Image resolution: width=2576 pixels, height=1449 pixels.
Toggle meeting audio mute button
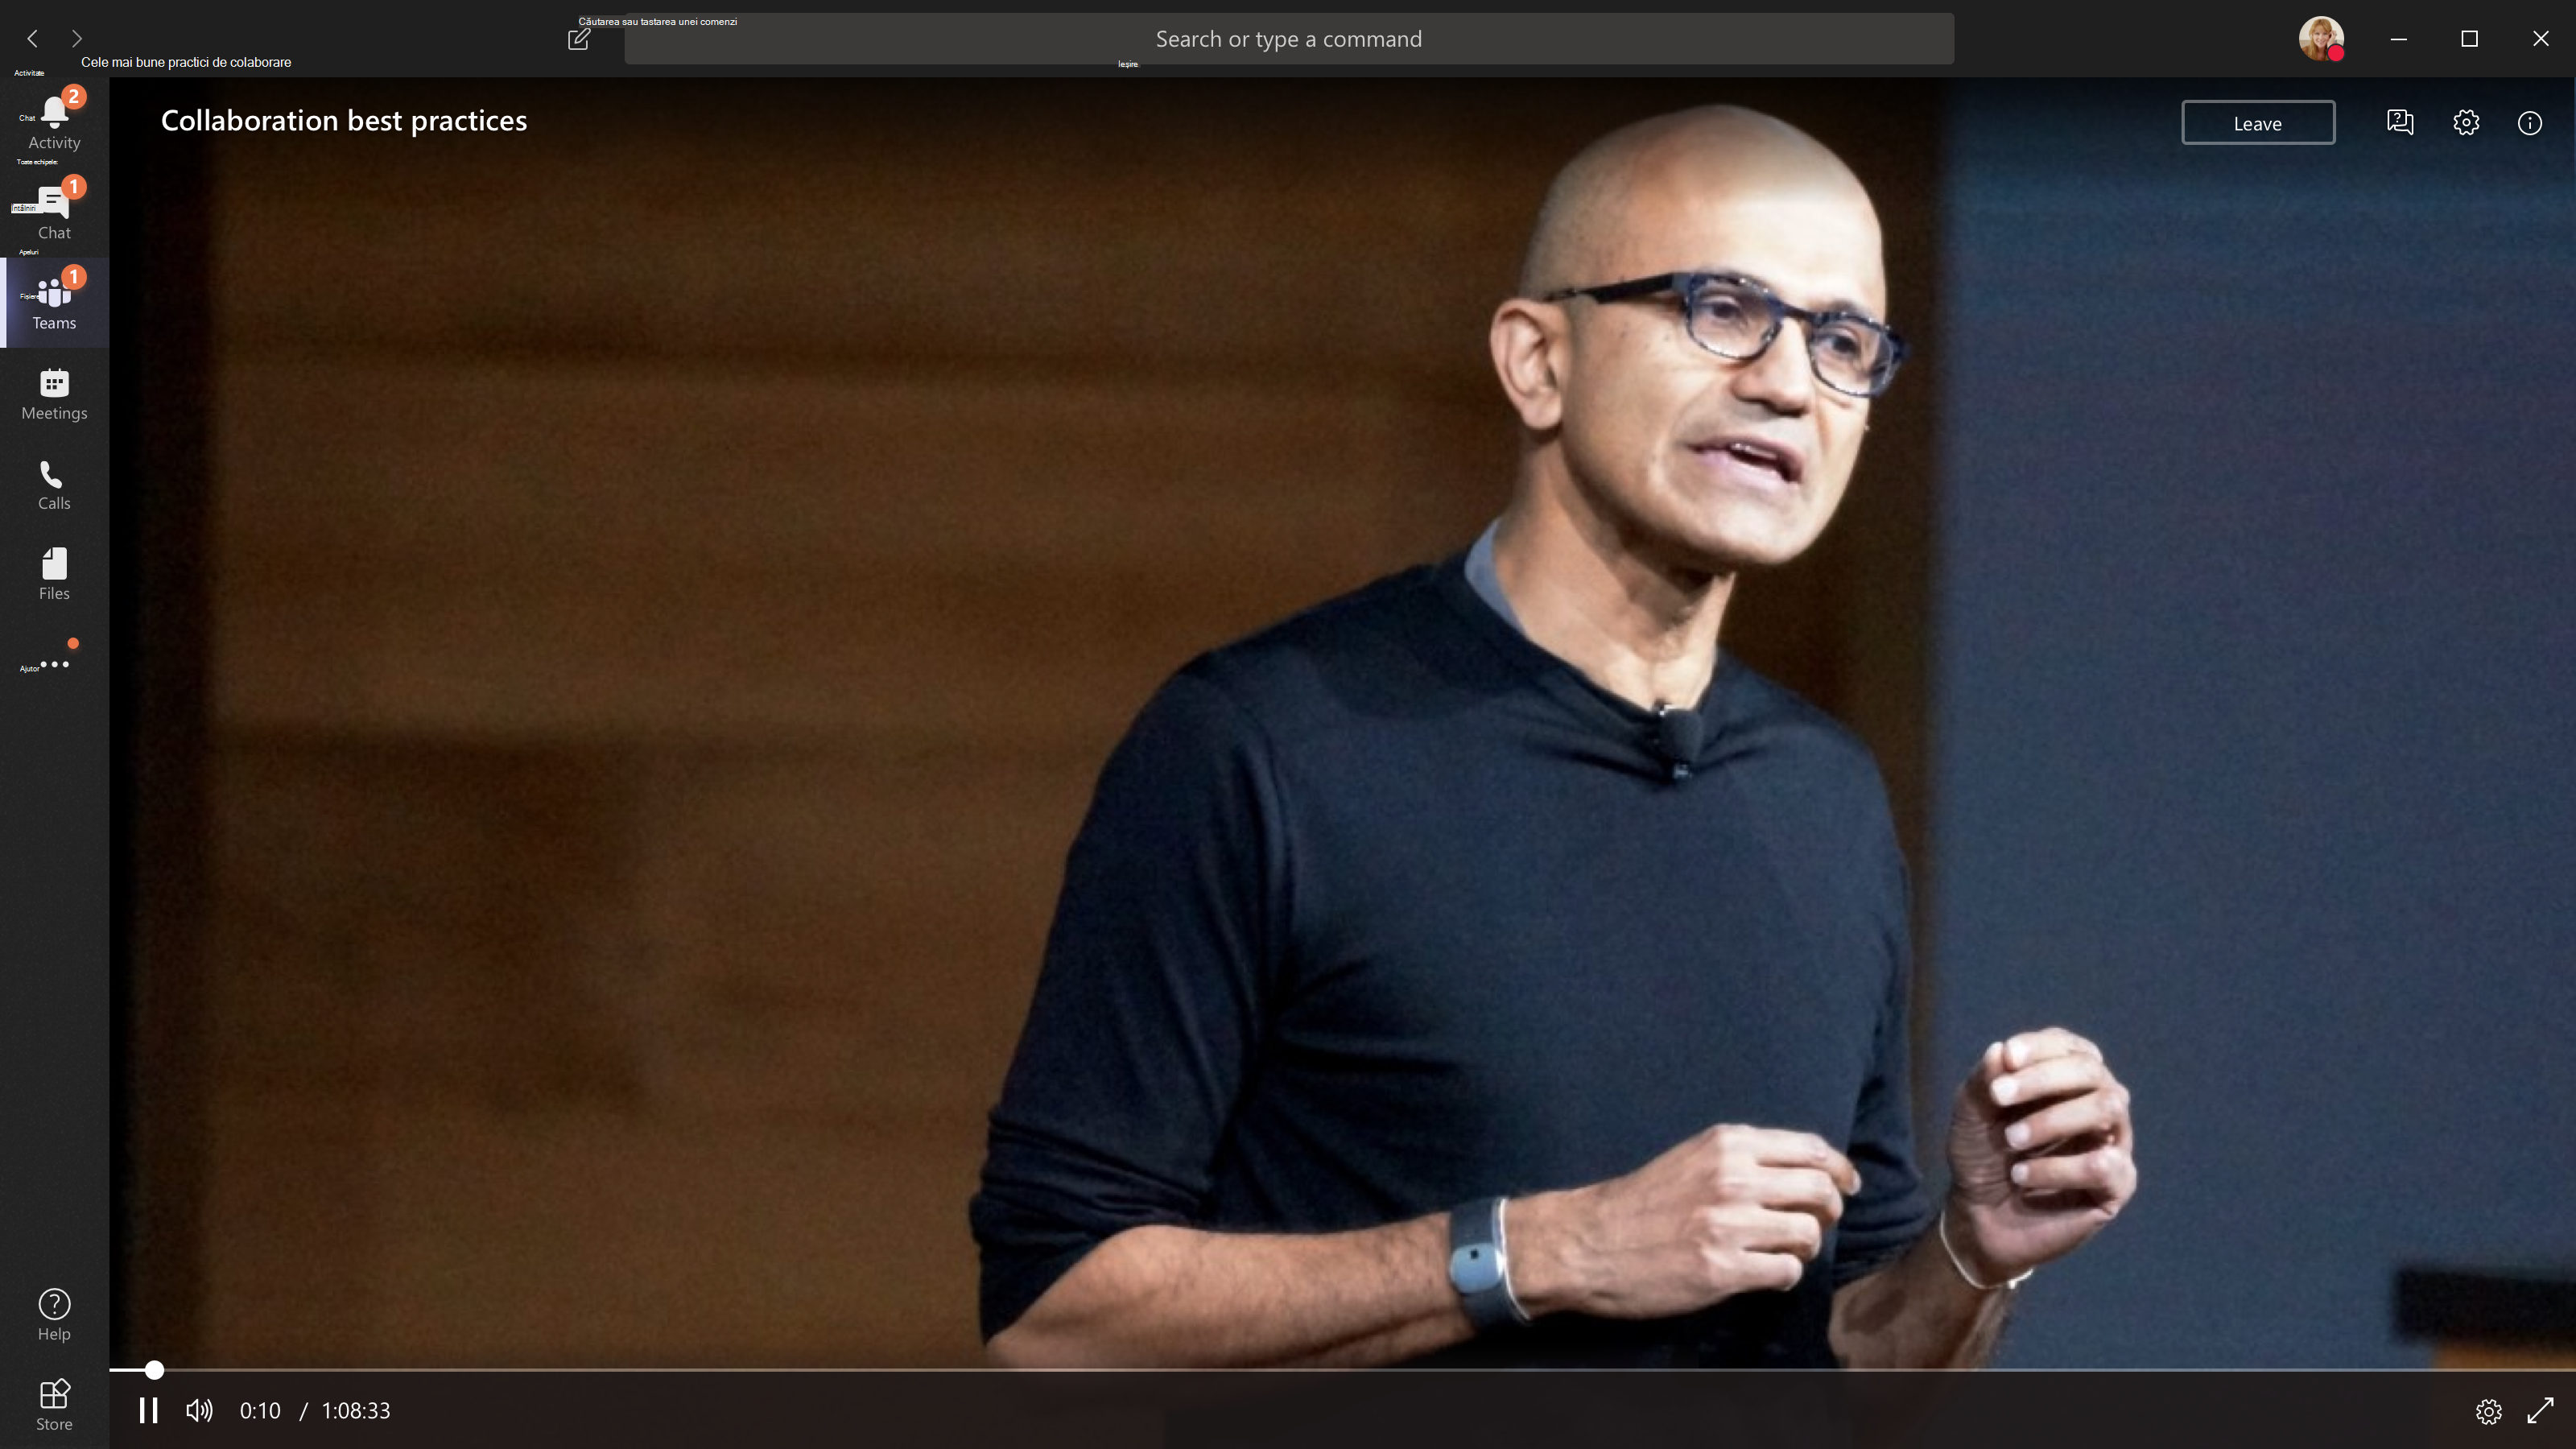[200, 1410]
